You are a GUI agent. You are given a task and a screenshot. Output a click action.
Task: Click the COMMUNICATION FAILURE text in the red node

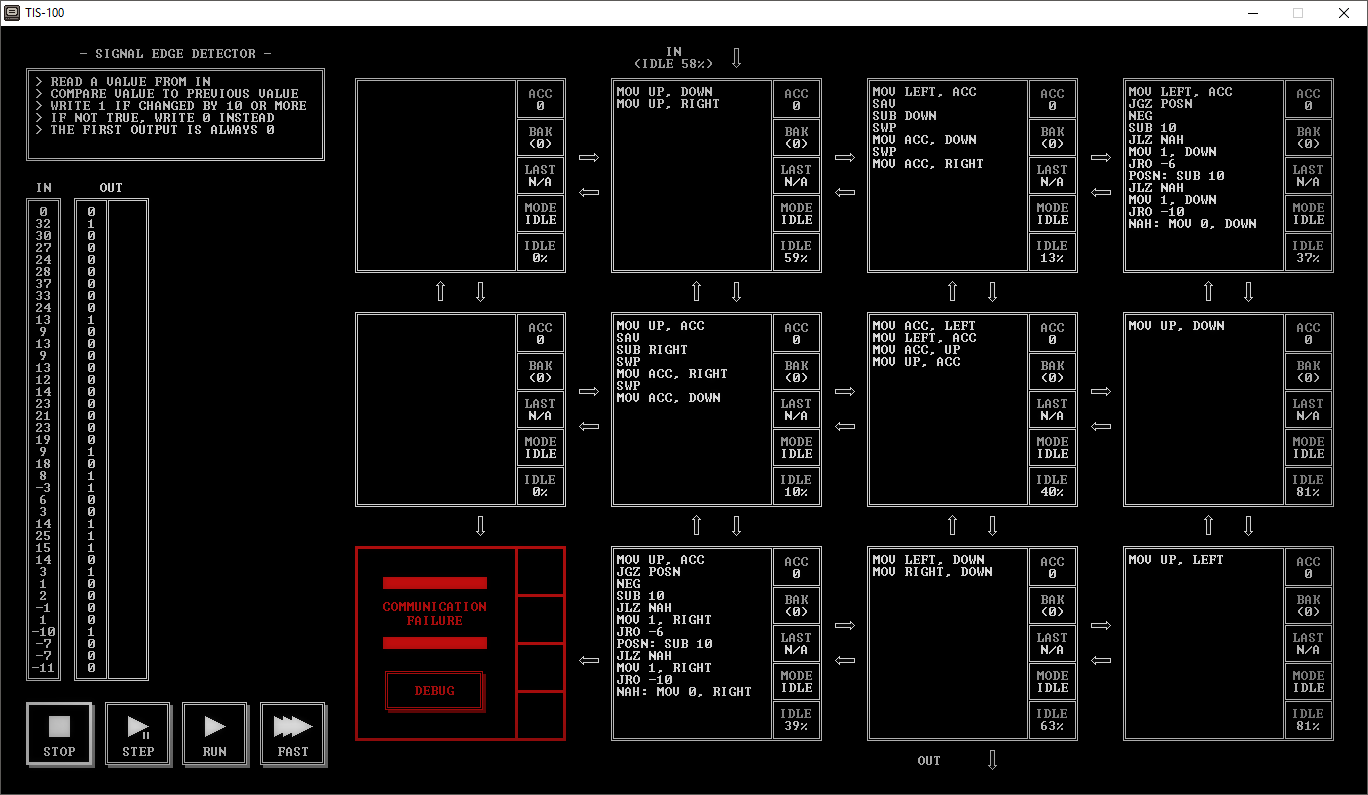click(434, 614)
